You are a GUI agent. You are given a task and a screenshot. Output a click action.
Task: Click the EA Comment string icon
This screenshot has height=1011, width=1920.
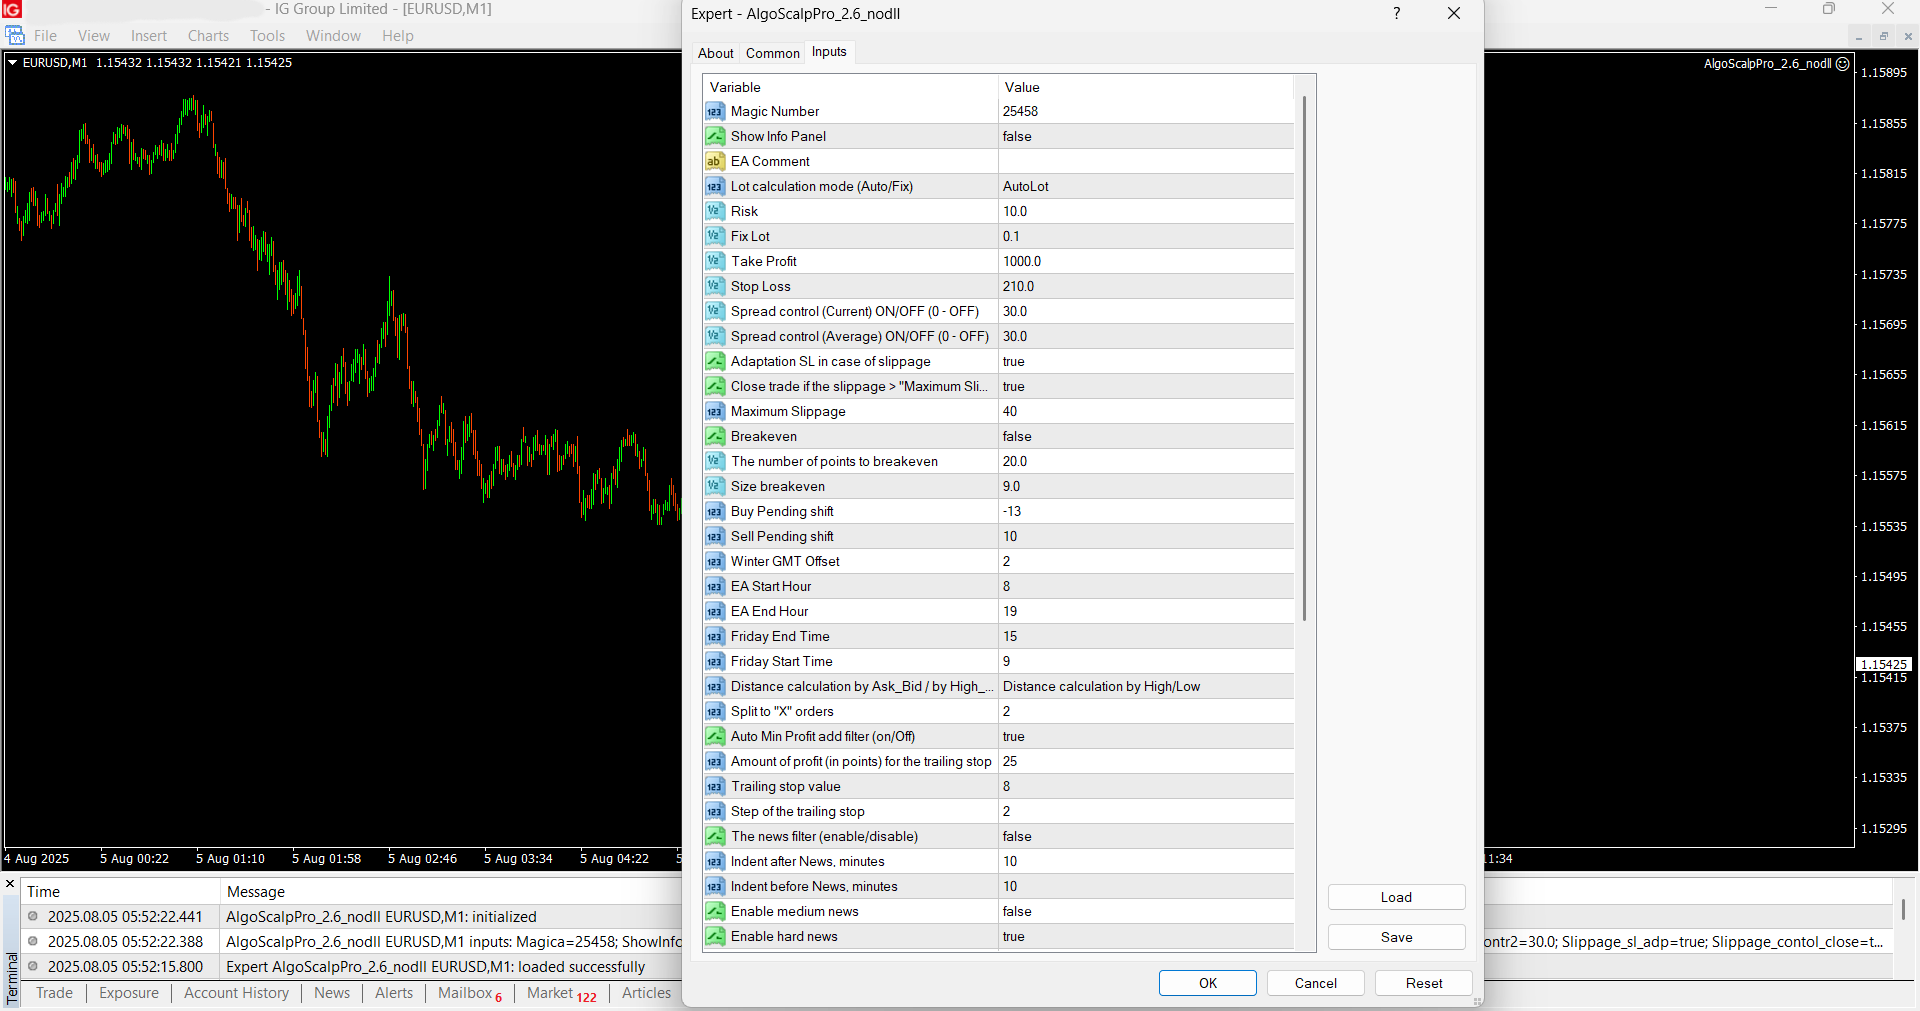click(714, 162)
